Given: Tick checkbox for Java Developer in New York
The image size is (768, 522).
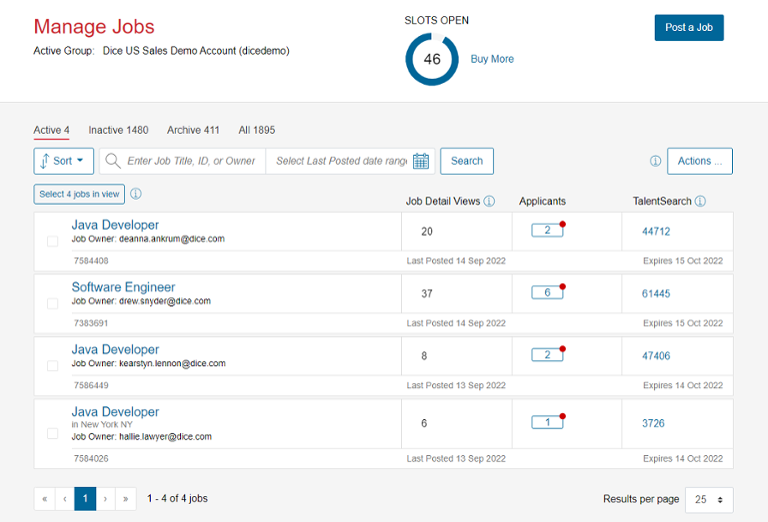Looking at the screenshot, I should click(53, 433).
